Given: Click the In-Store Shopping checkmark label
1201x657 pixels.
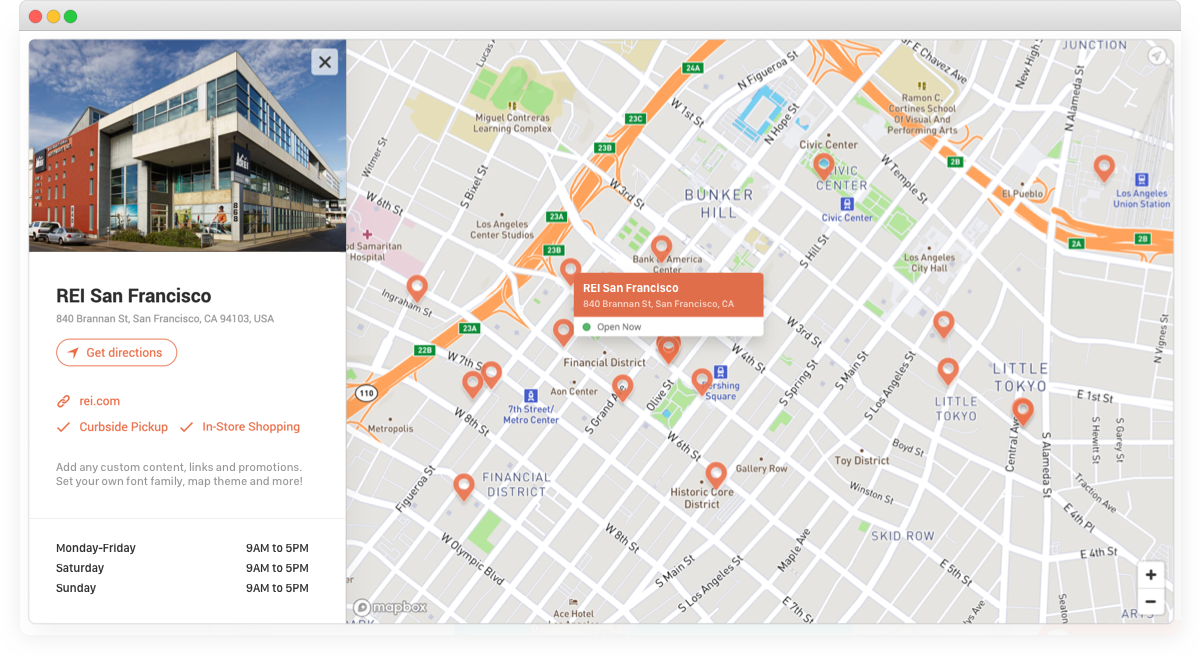Looking at the screenshot, I should [x=251, y=427].
